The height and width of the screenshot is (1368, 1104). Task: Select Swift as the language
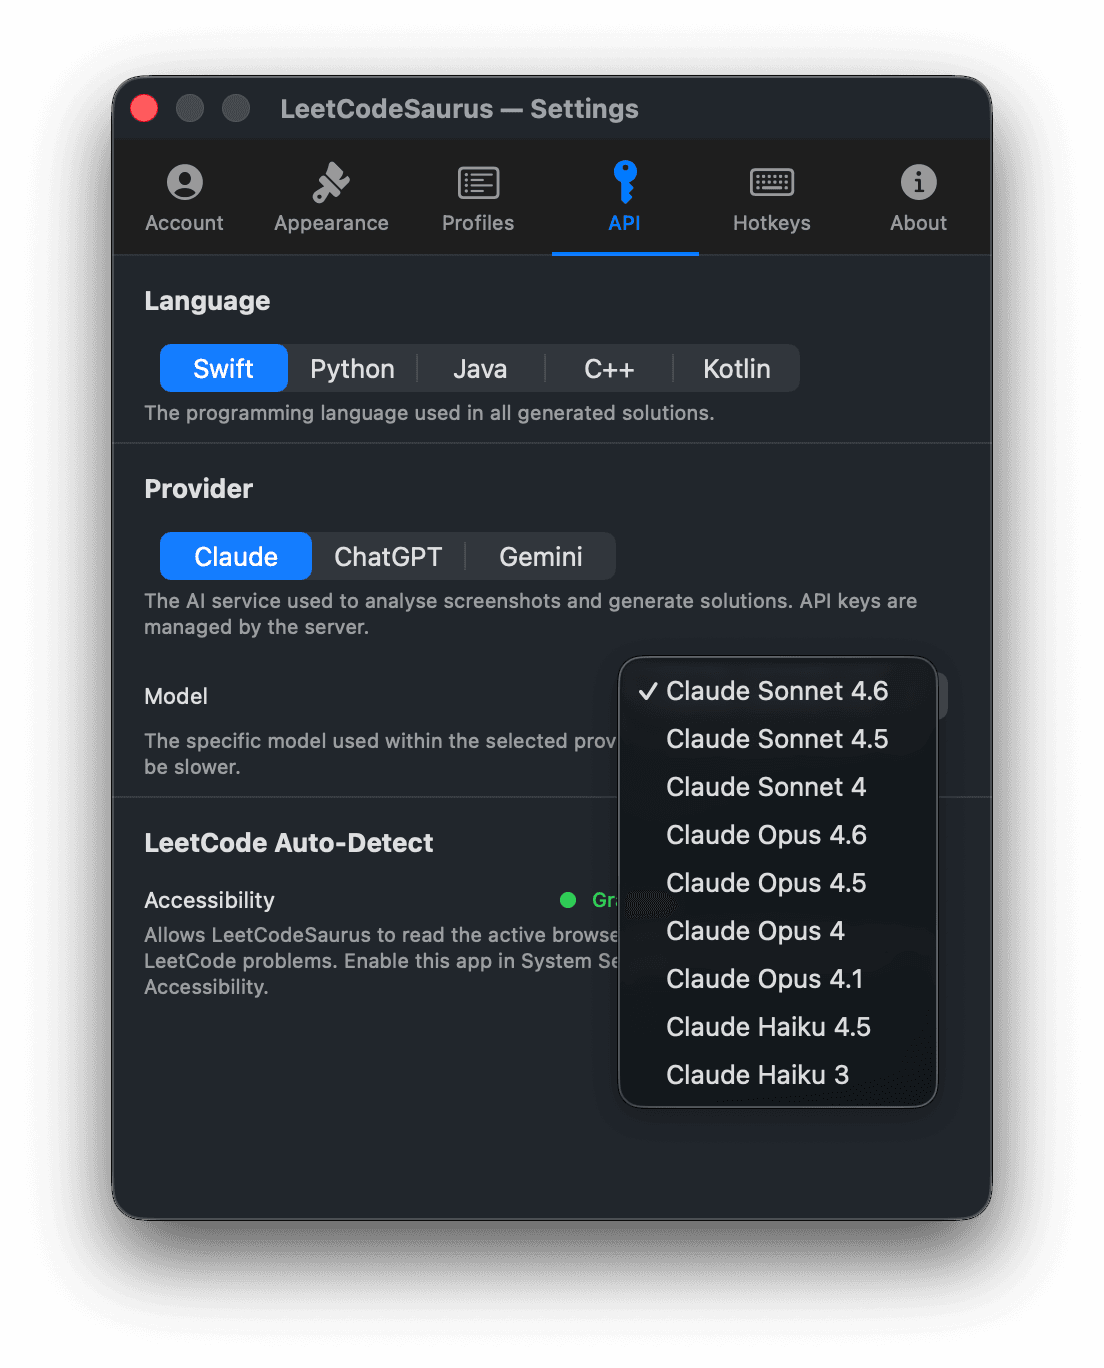224,368
